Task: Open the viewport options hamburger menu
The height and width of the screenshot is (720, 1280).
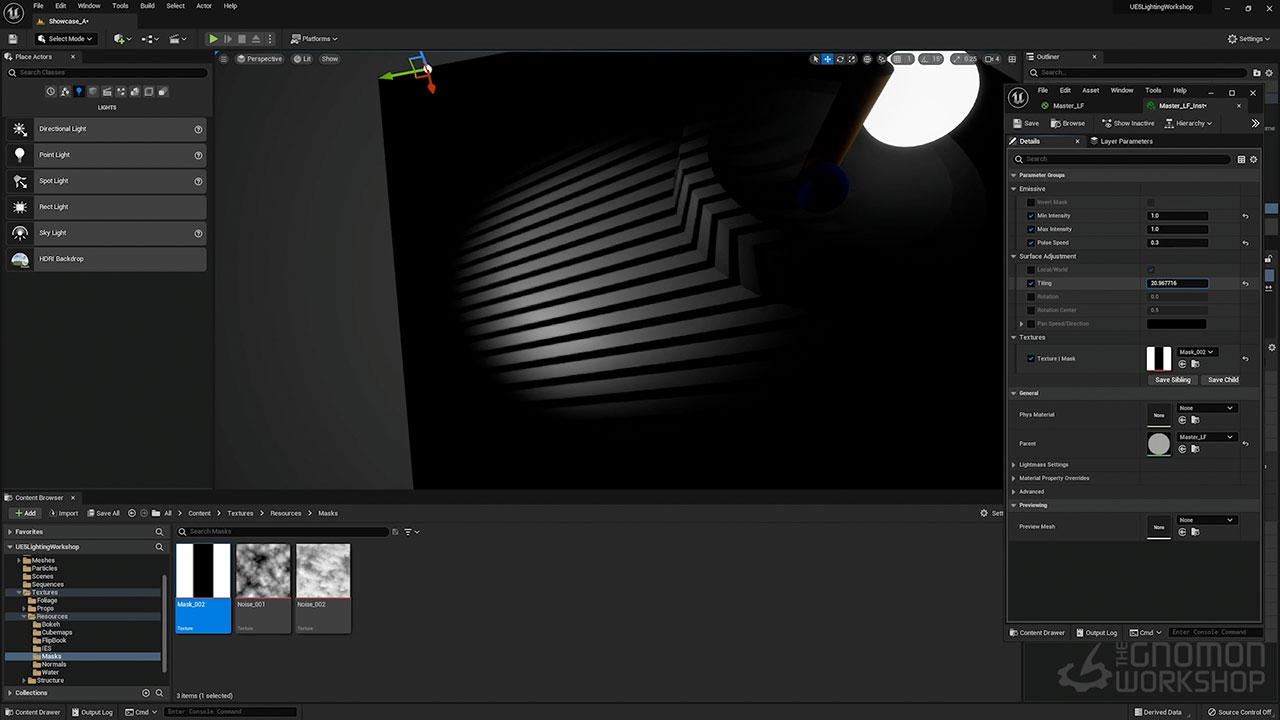Action: pyautogui.click(x=225, y=59)
